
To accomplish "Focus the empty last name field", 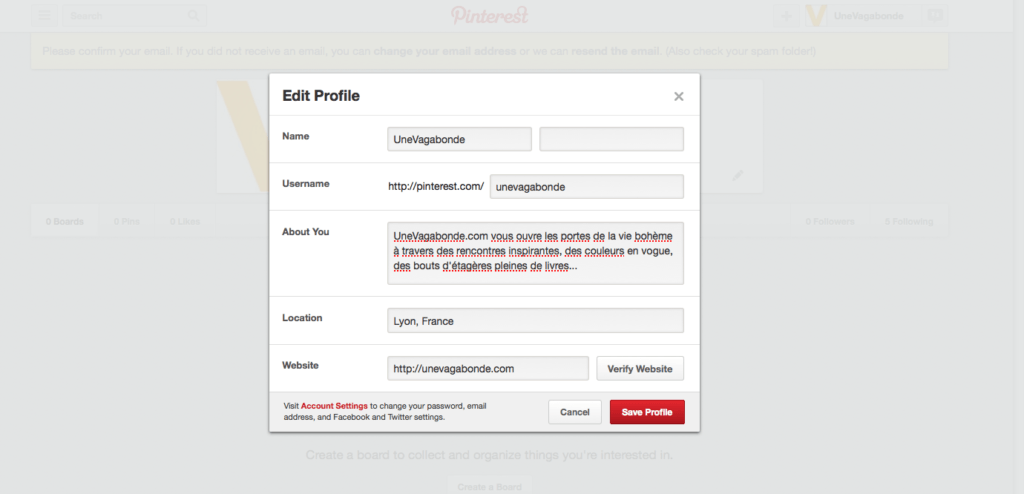I will [611, 139].
